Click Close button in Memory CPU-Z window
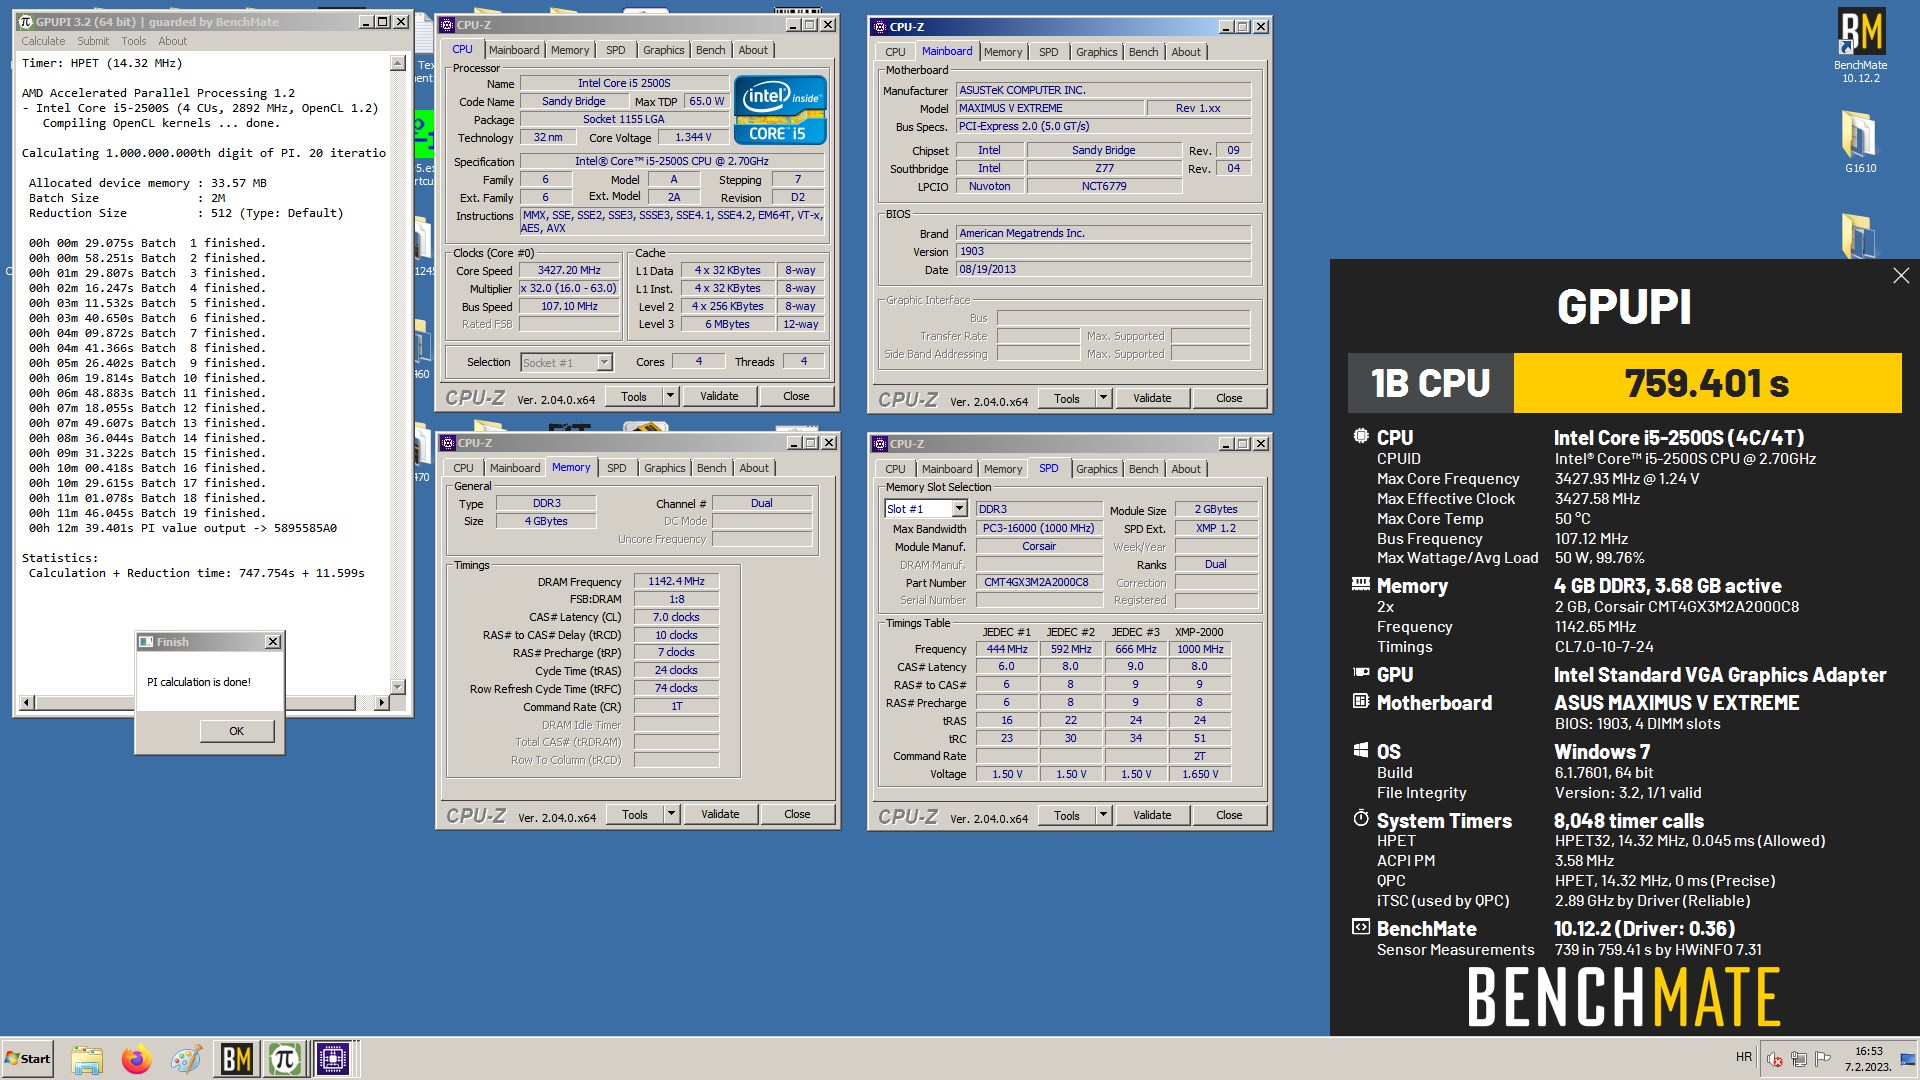The height and width of the screenshot is (1080, 1920). pos(797,815)
